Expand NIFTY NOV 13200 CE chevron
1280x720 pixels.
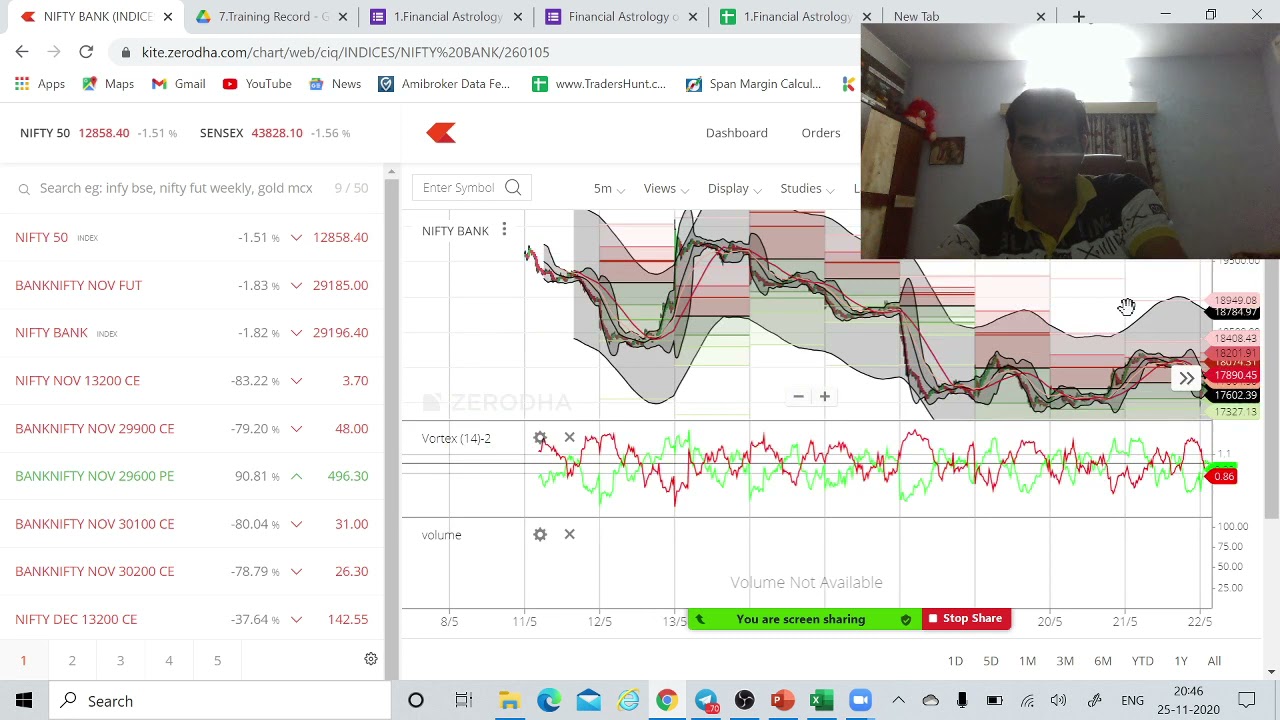tap(296, 381)
